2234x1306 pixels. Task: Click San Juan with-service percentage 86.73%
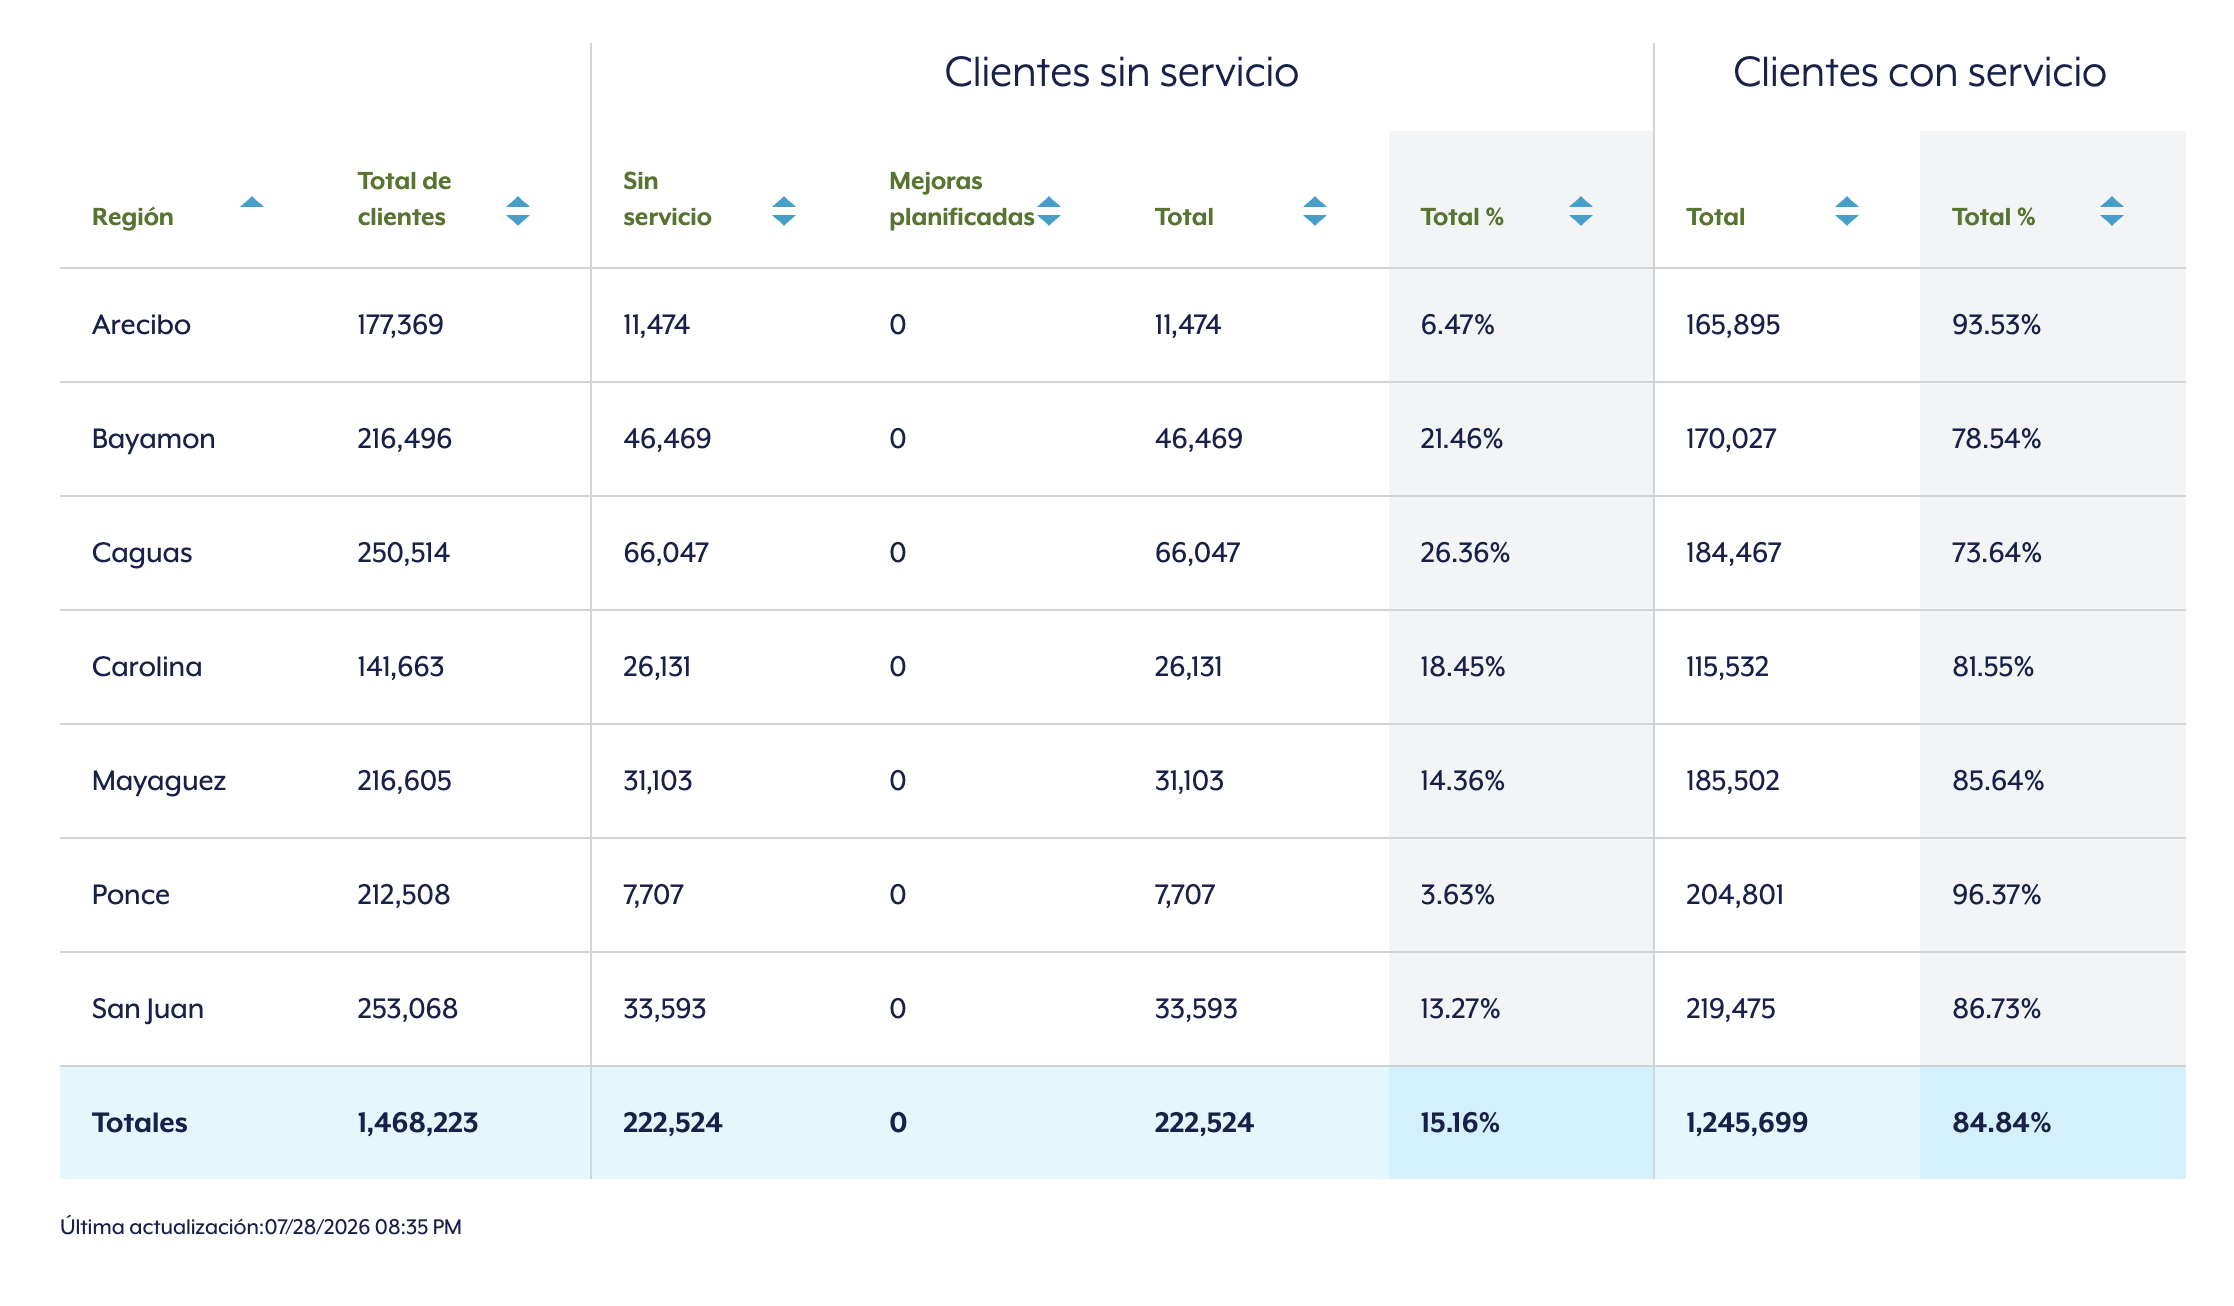point(1996,1009)
